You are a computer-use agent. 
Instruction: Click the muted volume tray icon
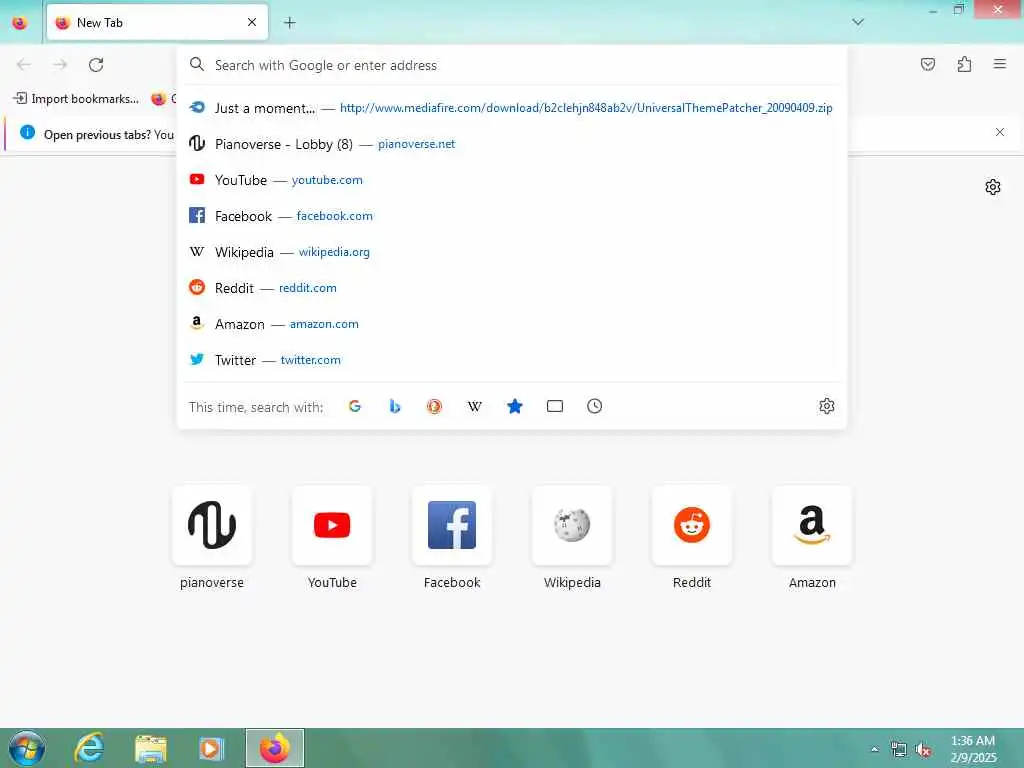[x=923, y=750]
